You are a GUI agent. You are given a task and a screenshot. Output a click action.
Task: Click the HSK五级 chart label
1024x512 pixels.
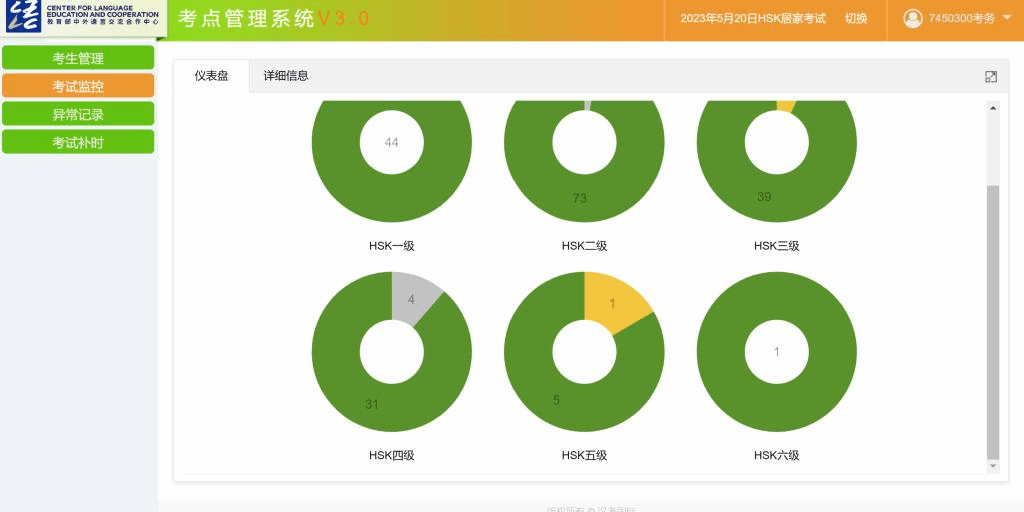point(584,456)
